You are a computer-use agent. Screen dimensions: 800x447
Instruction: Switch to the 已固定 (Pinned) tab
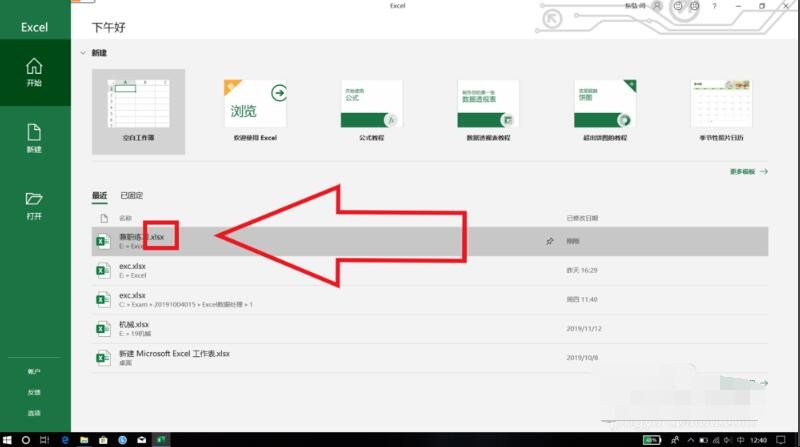132,196
